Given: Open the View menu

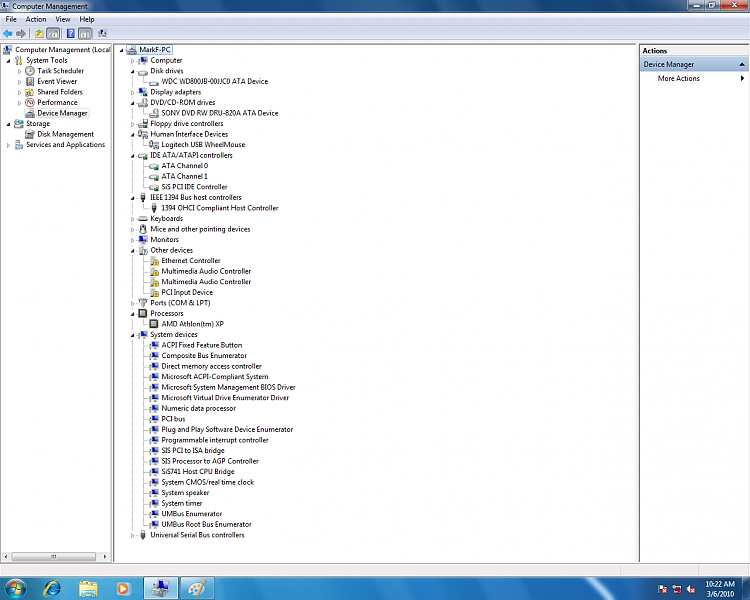Looking at the screenshot, I should tap(63, 19).
